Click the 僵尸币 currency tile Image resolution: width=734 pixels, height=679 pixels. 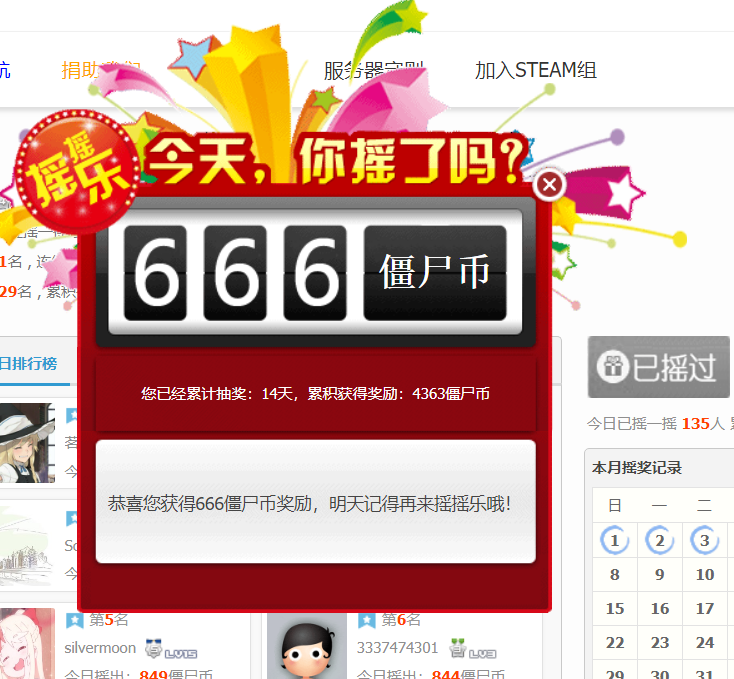click(435, 272)
